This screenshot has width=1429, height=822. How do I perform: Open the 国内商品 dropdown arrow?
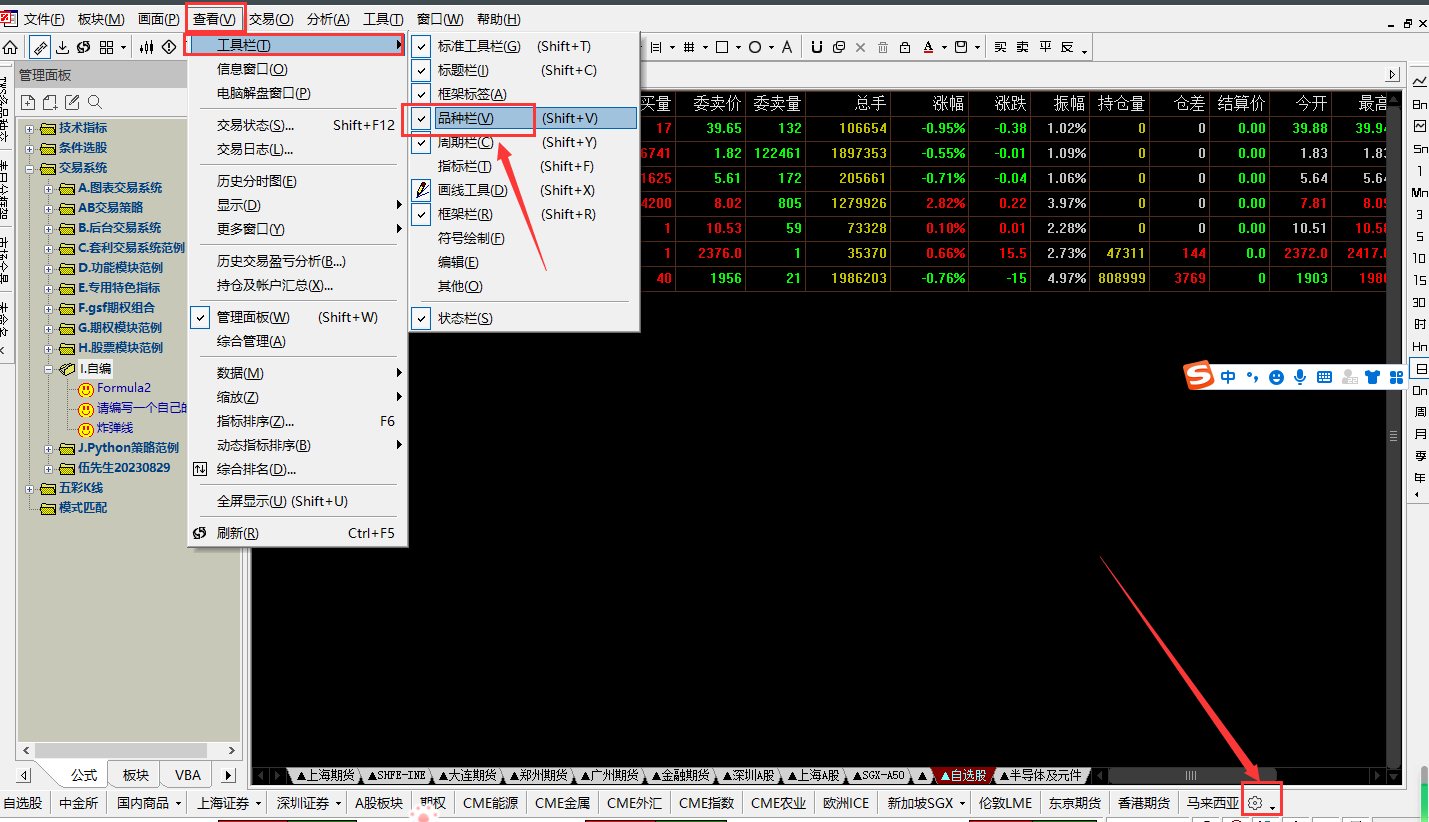coord(178,803)
